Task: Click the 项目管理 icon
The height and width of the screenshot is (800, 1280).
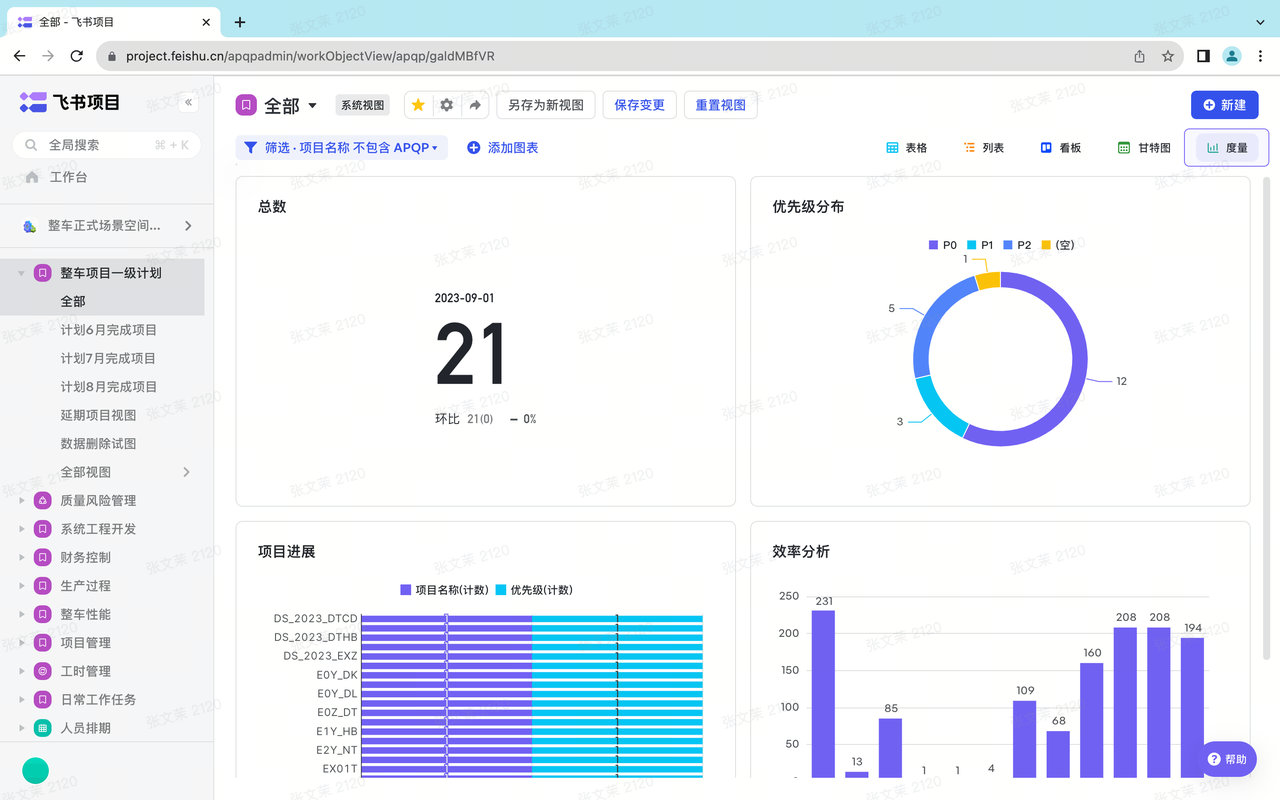Action: click(x=42, y=643)
